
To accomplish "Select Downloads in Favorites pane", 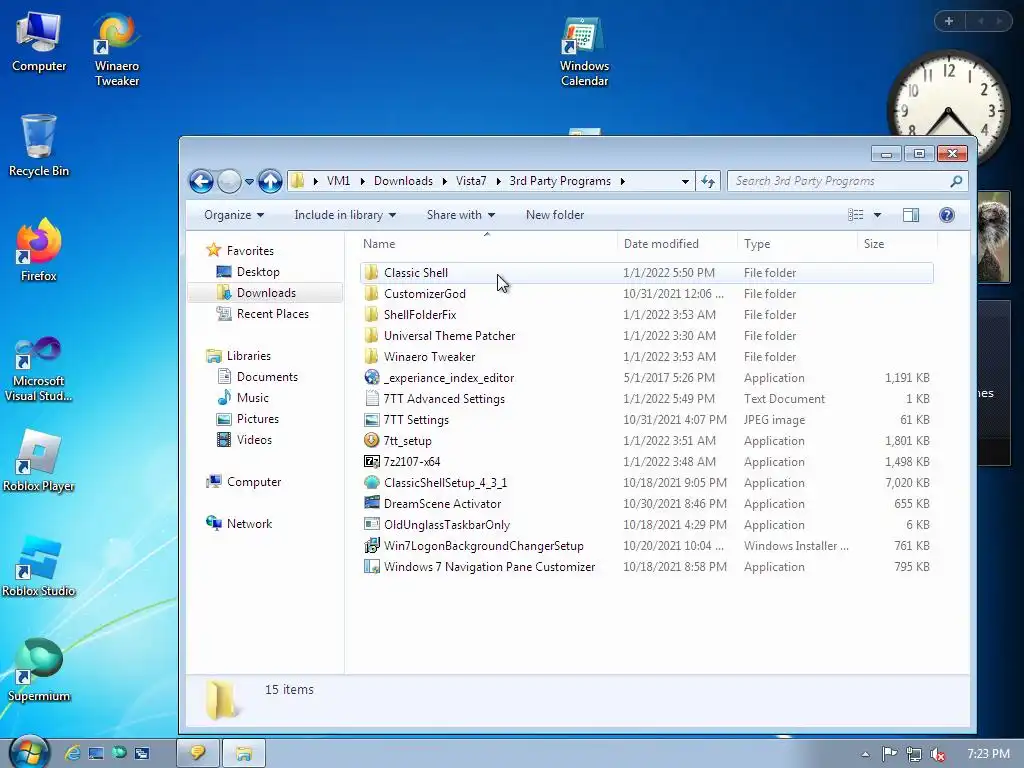I will [266, 293].
